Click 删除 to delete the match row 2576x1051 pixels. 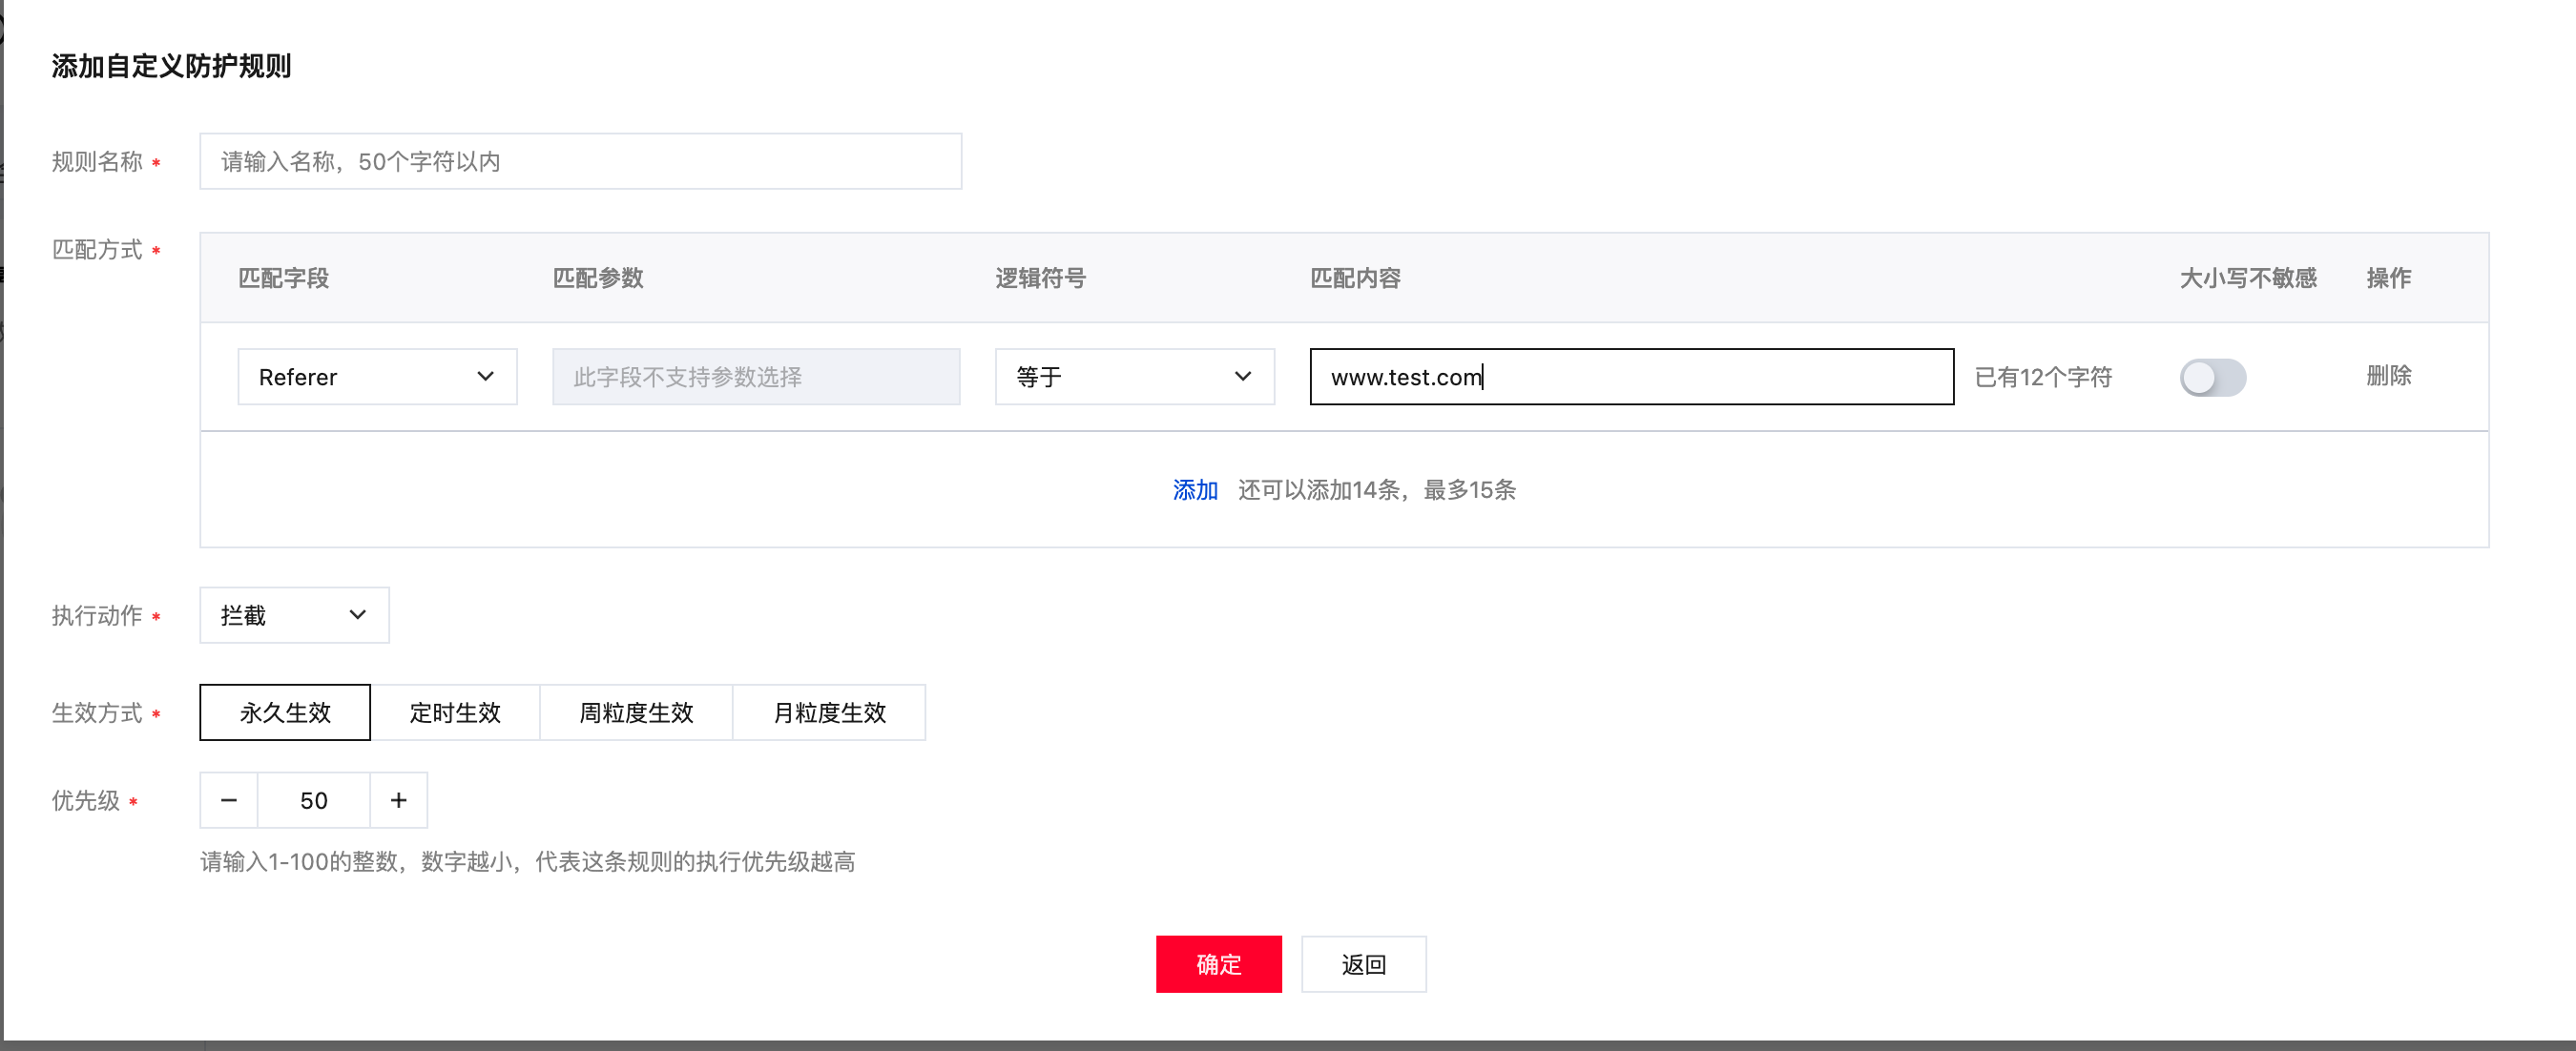coord(2388,375)
